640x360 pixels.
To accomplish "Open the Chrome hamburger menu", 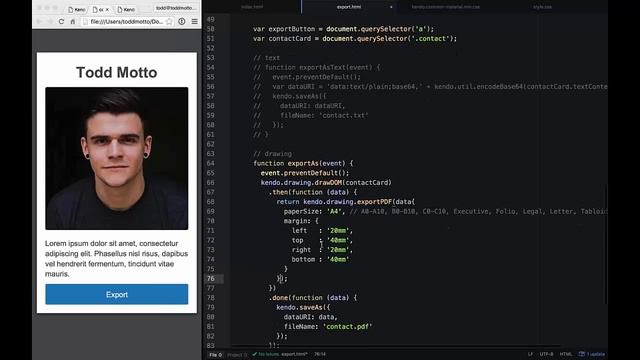I will [195, 22].
